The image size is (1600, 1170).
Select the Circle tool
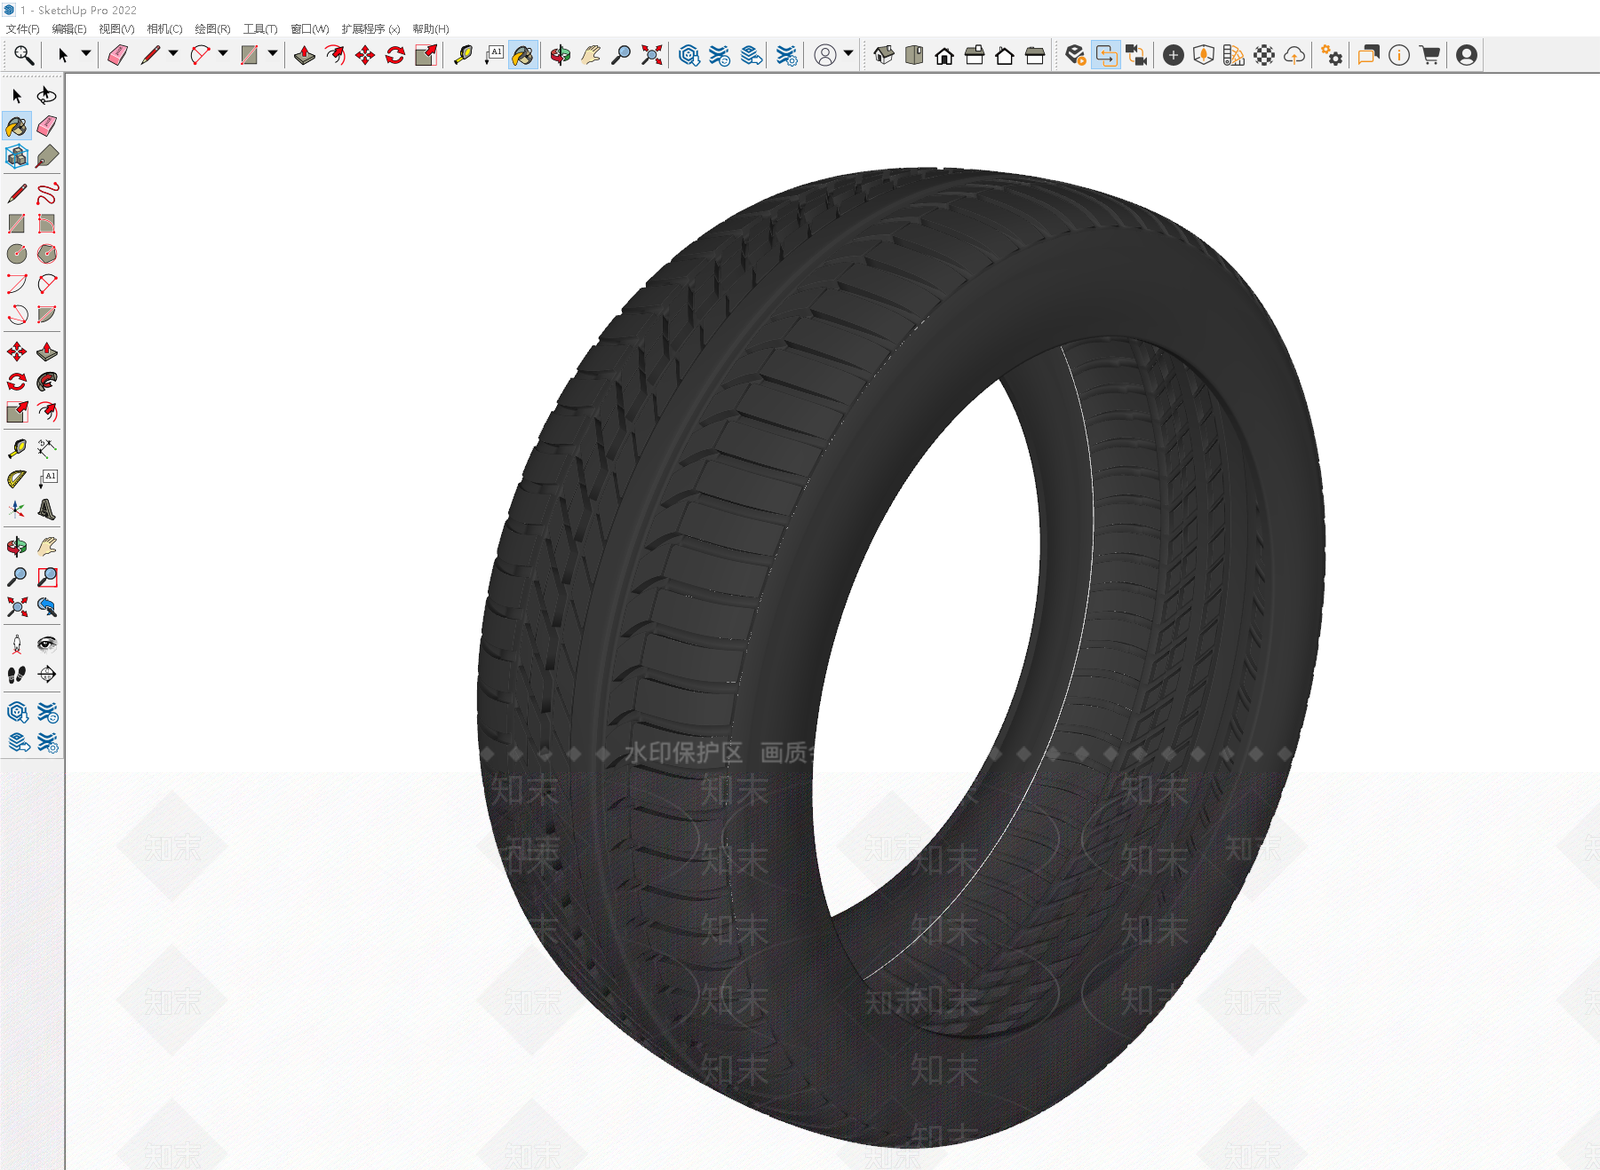[x=17, y=254]
